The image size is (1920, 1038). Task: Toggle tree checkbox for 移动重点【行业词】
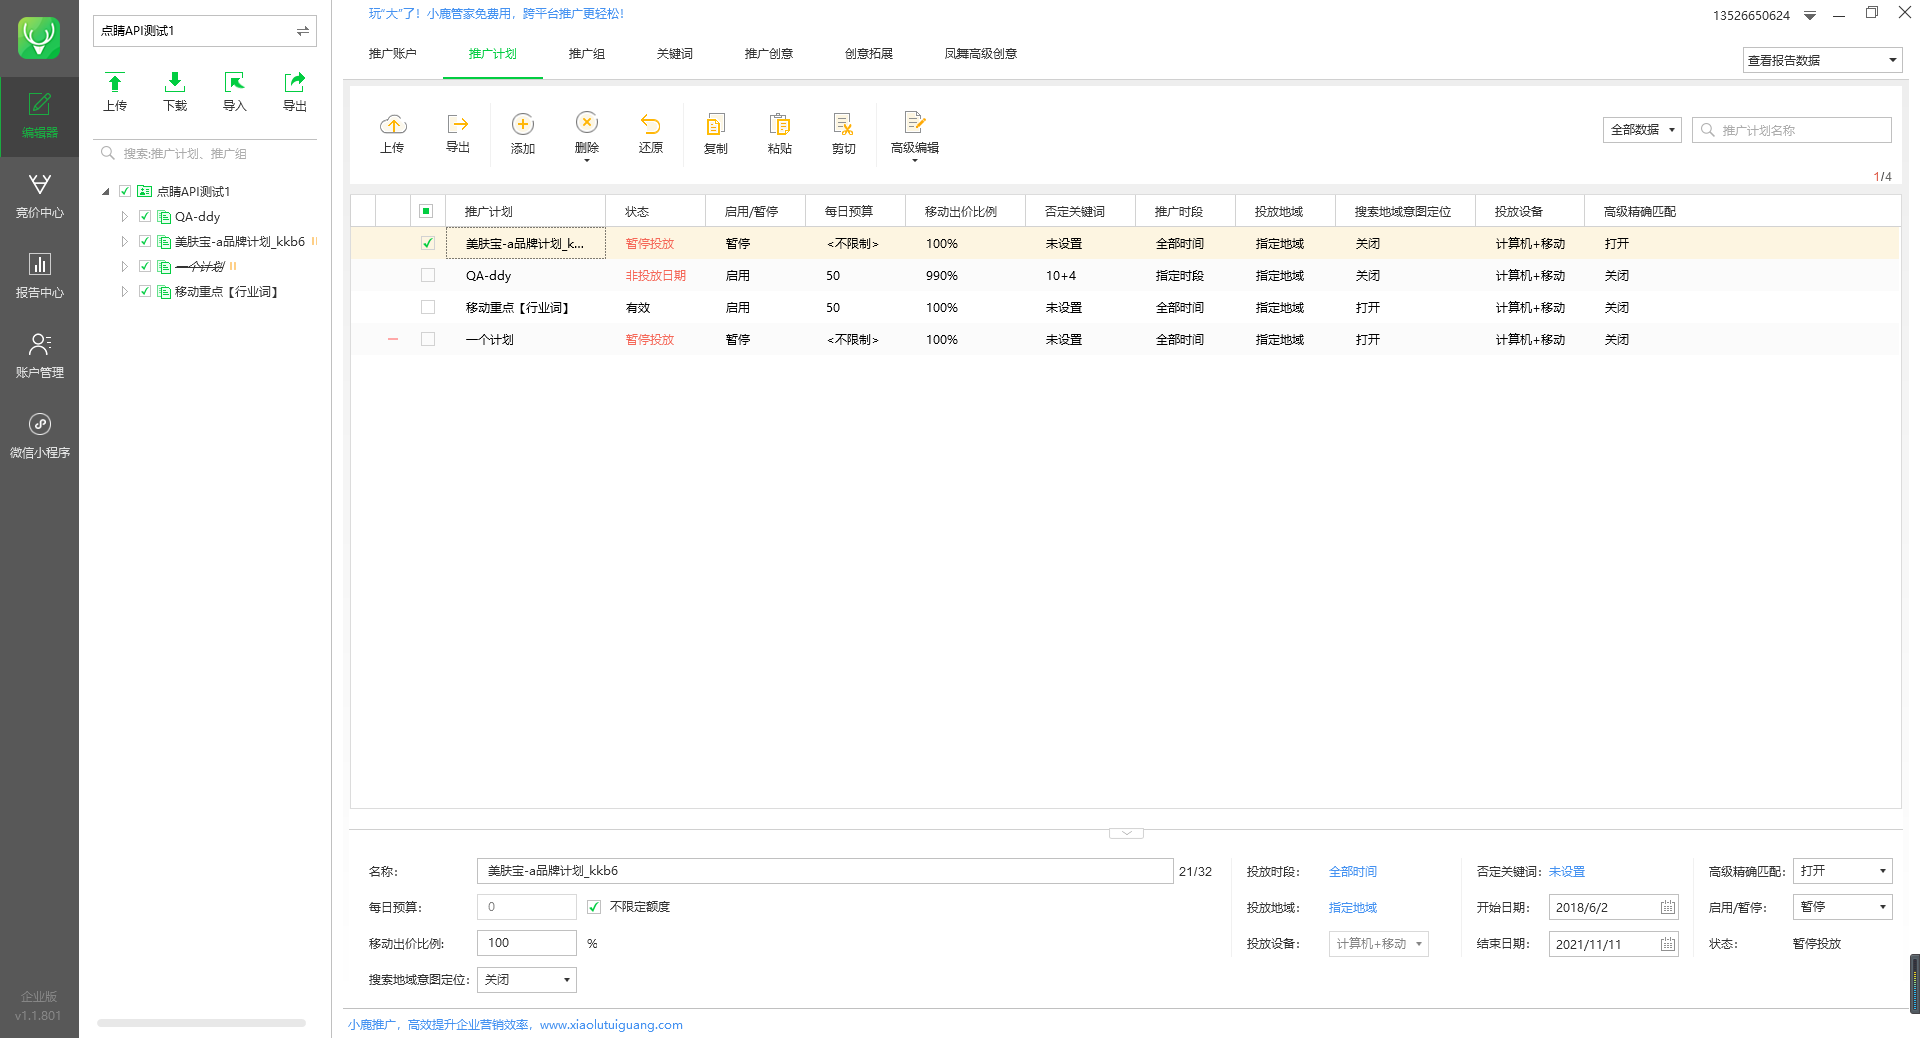click(145, 291)
